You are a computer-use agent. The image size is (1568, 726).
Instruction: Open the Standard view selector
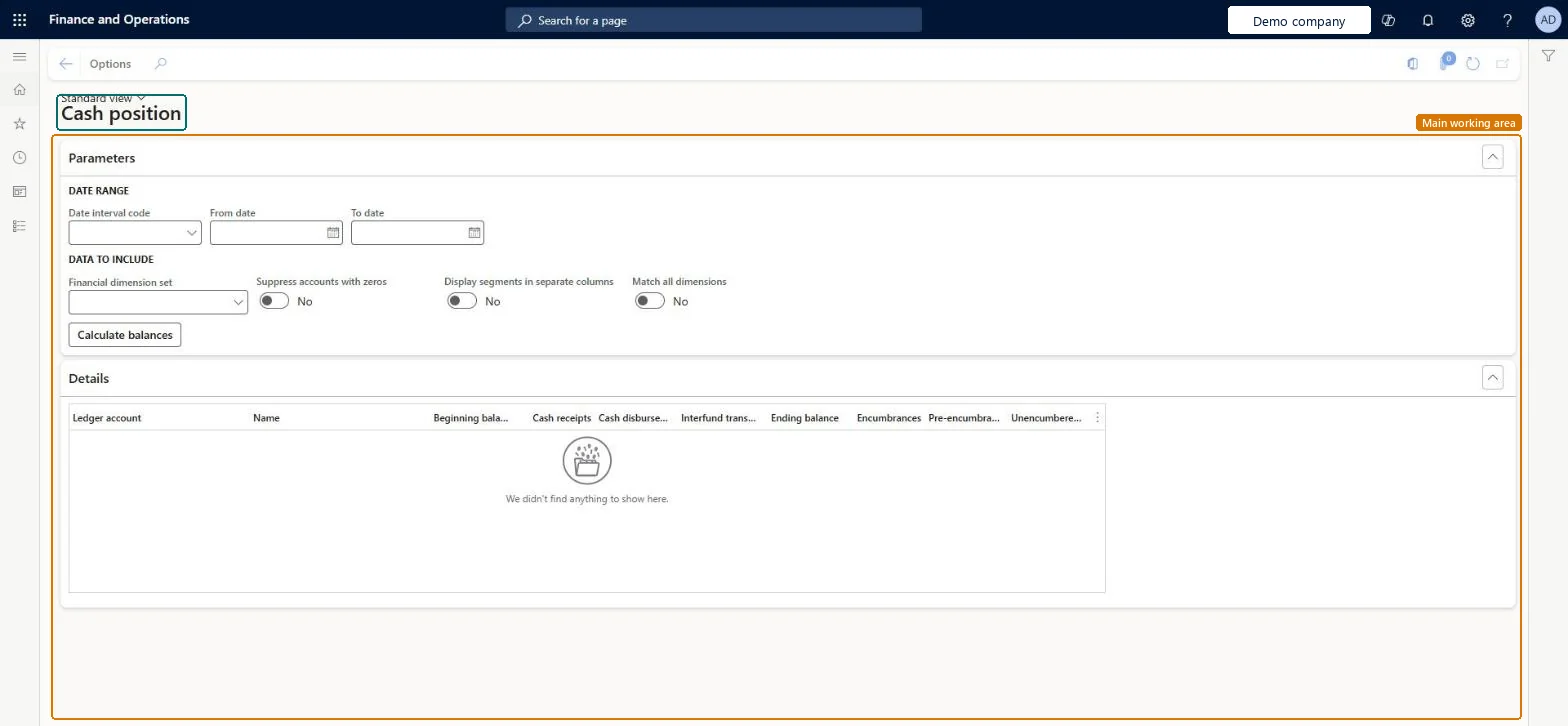(x=103, y=98)
